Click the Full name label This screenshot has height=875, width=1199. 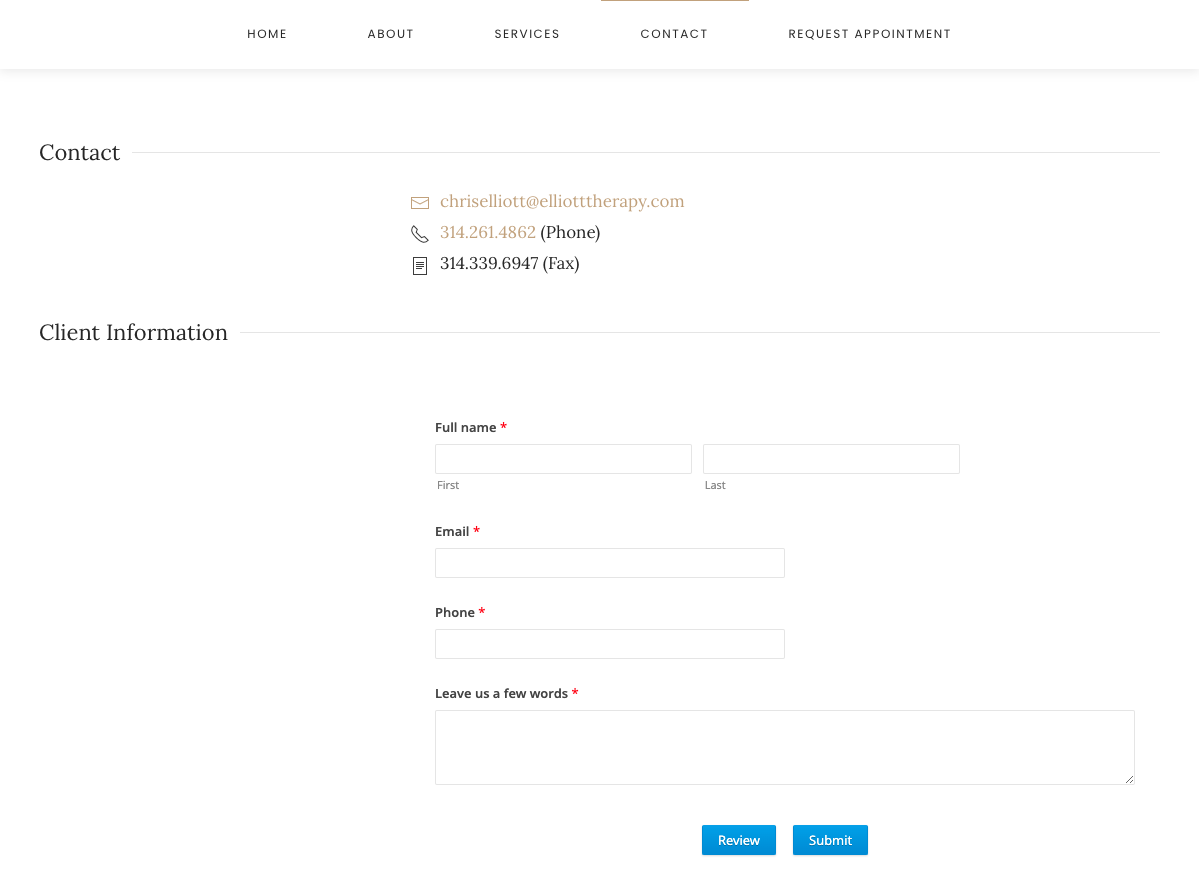466,428
